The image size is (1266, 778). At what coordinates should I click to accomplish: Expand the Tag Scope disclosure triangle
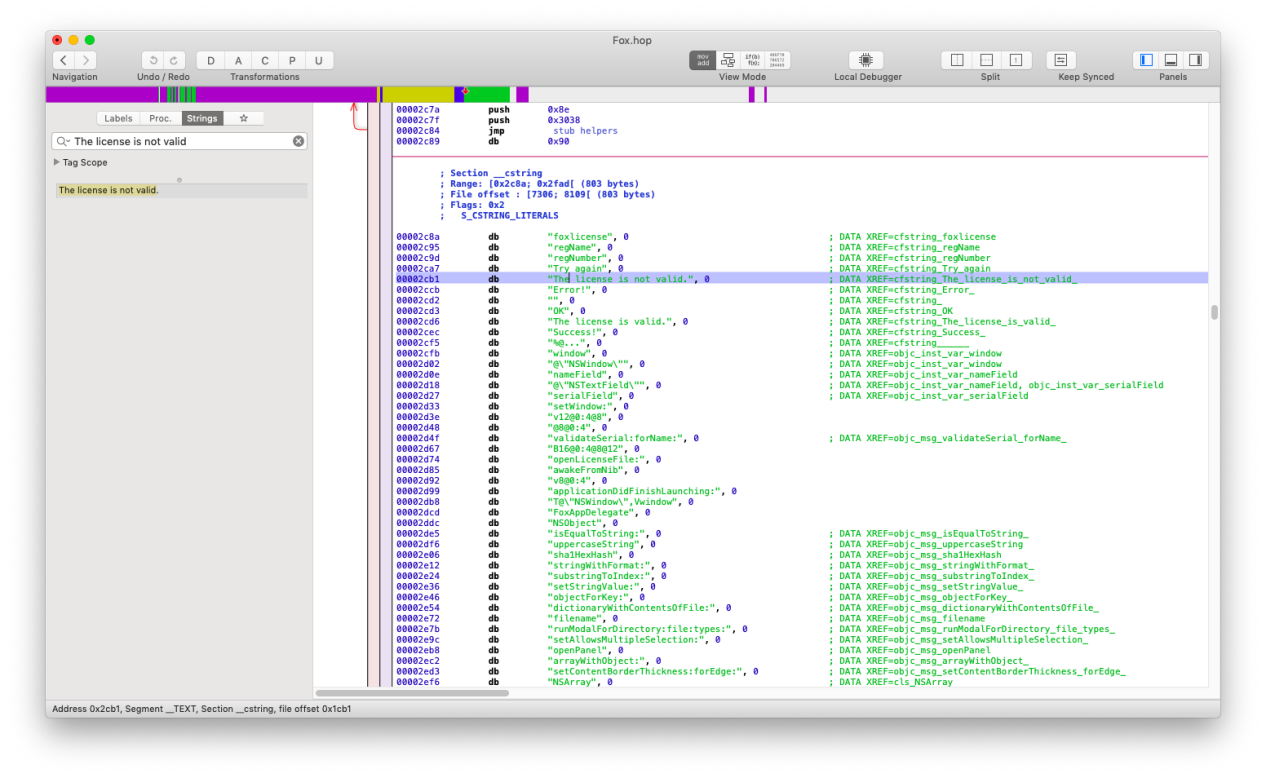(x=56, y=162)
